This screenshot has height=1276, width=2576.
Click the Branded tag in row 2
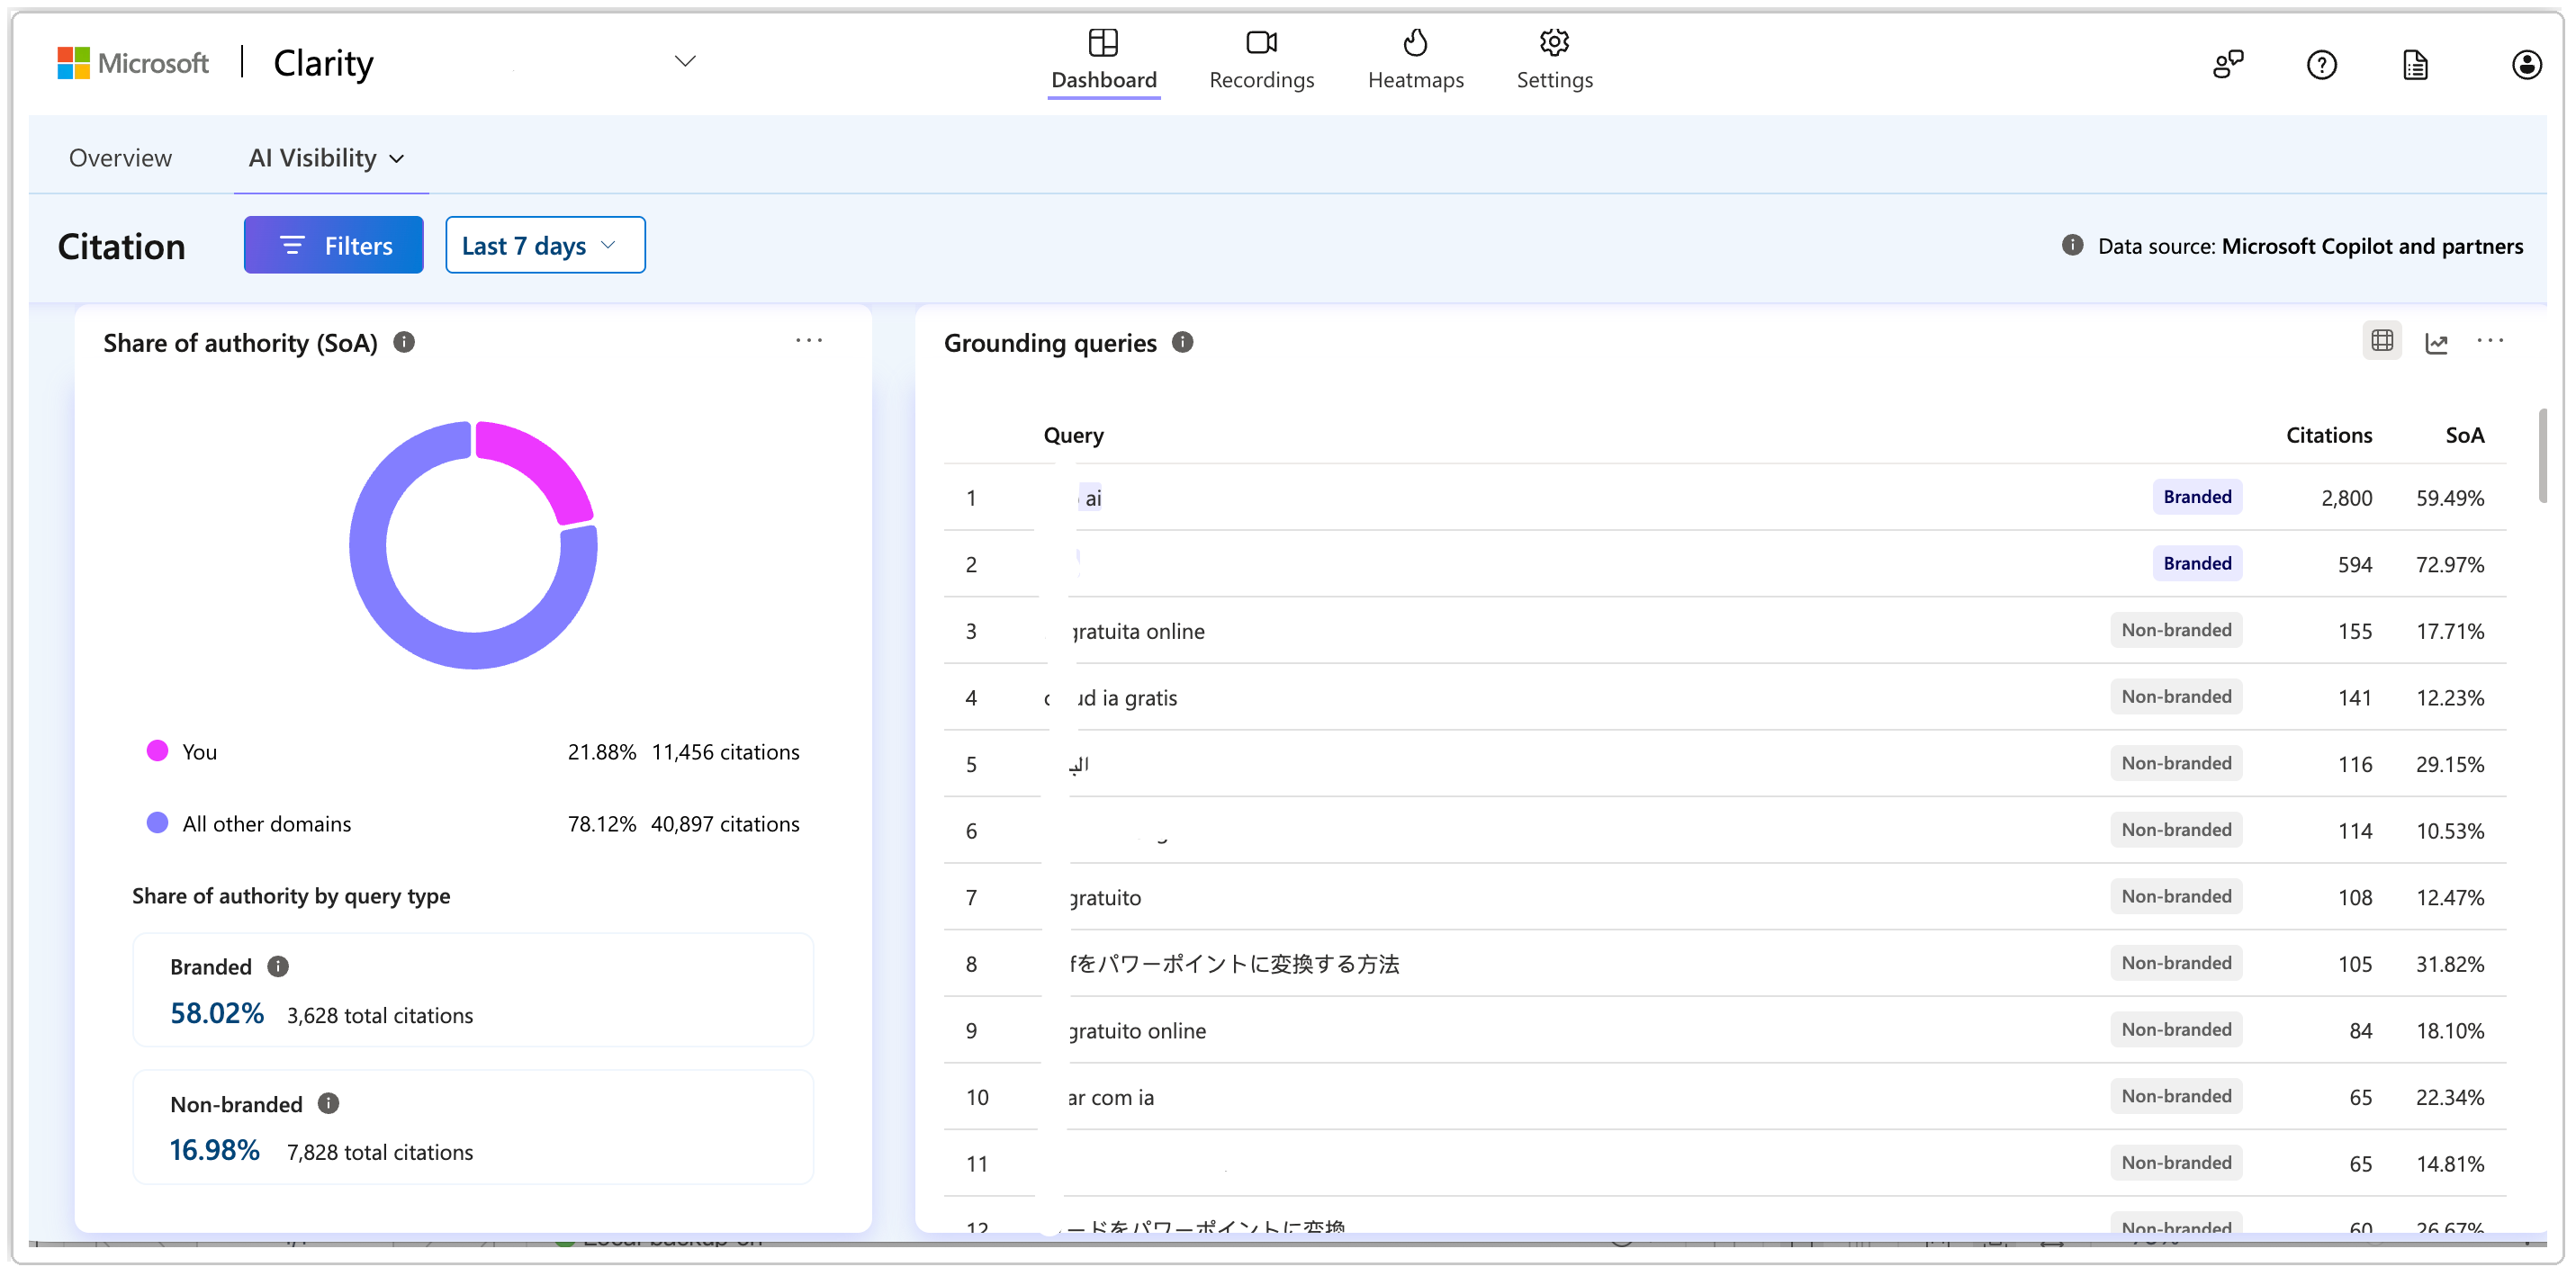pyautogui.click(x=2197, y=563)
